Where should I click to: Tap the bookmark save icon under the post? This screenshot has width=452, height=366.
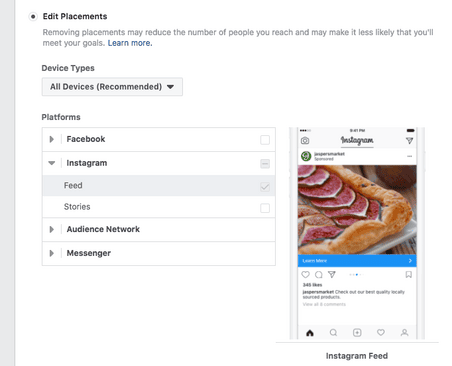(409, 274)
